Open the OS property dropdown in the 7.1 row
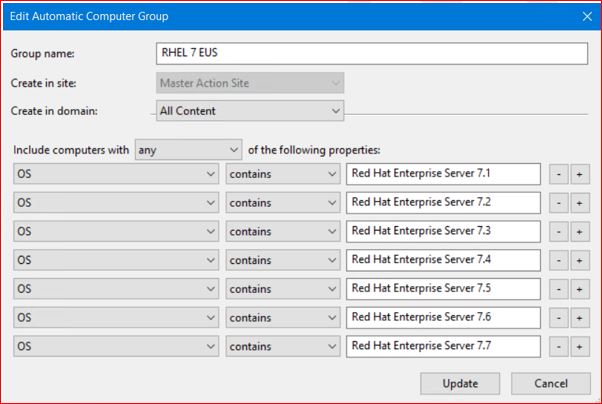The image size is (602, 404). pyautogui.click(x=116, y=174)
